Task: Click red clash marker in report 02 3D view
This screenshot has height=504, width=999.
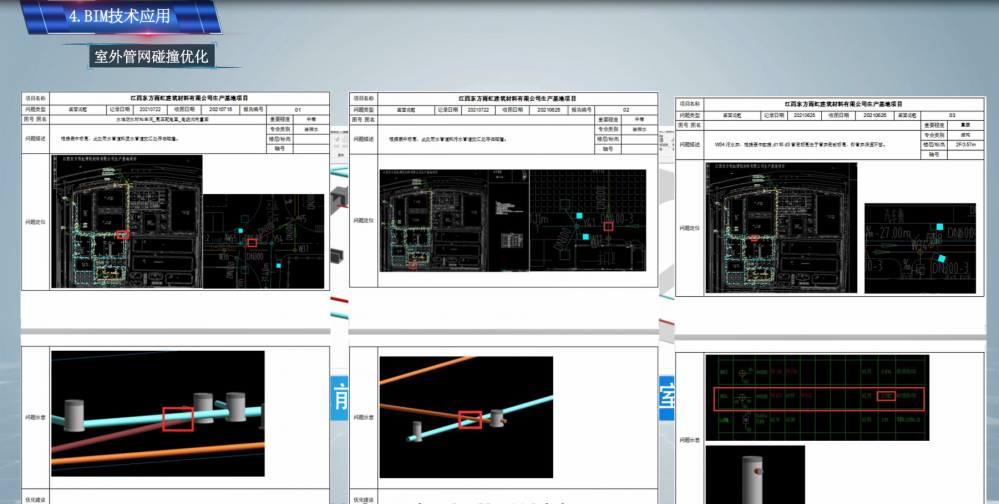Action: 469,419
